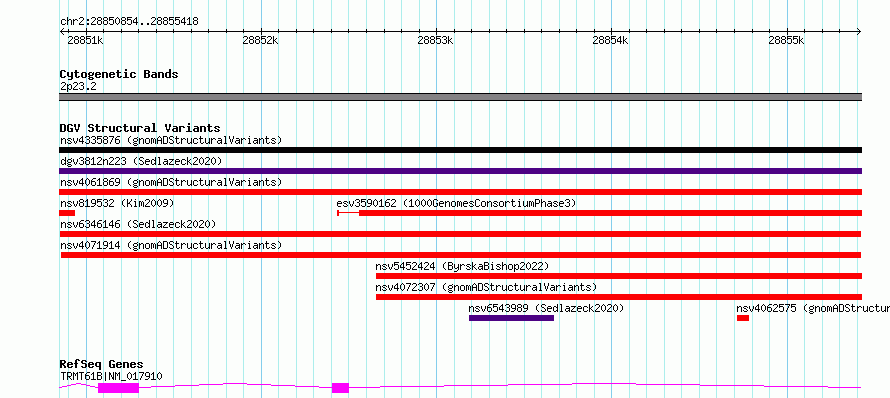Click the 28852k ruler tick label
Viewport: 890px width, 398px height.
point(261,40)
